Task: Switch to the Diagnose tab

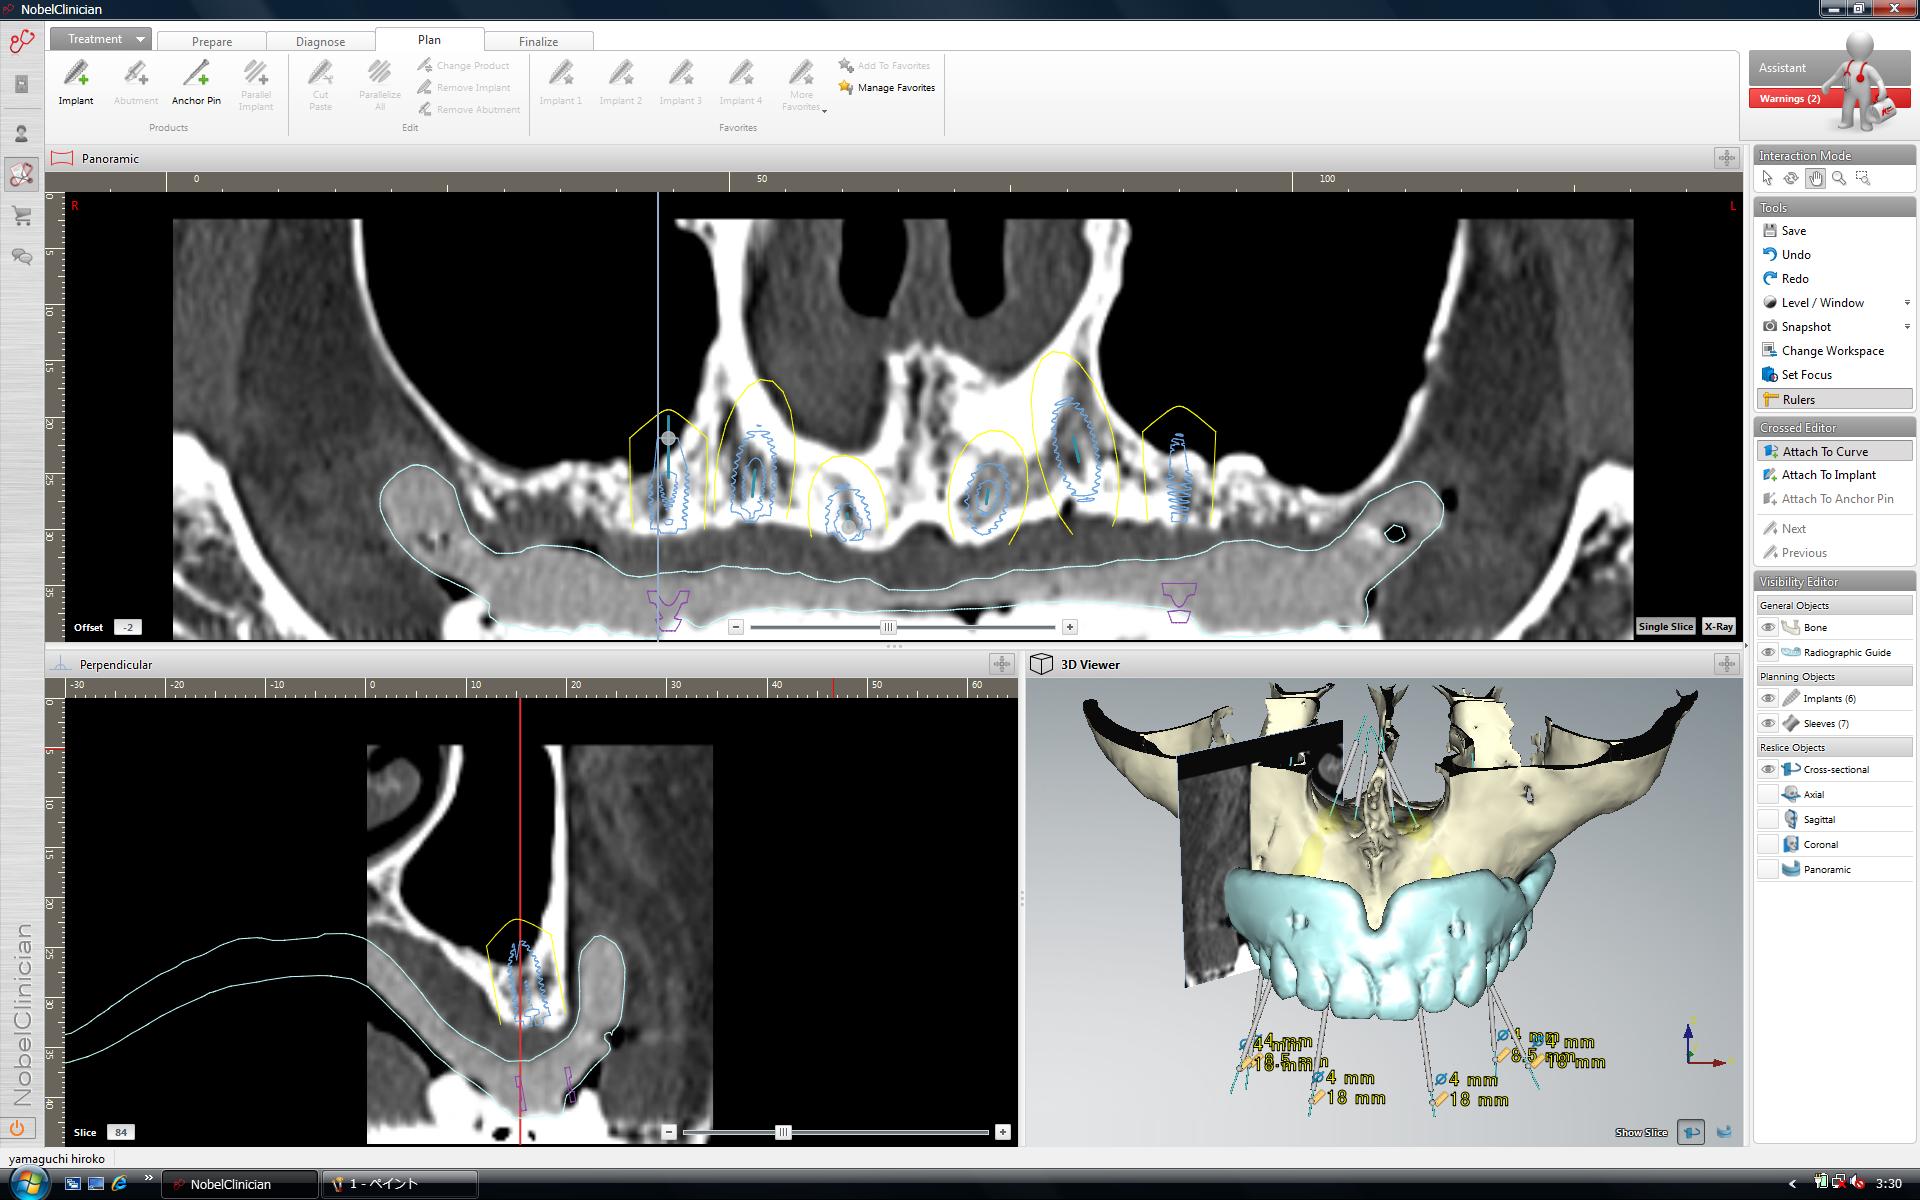Action: click(320, 41)
